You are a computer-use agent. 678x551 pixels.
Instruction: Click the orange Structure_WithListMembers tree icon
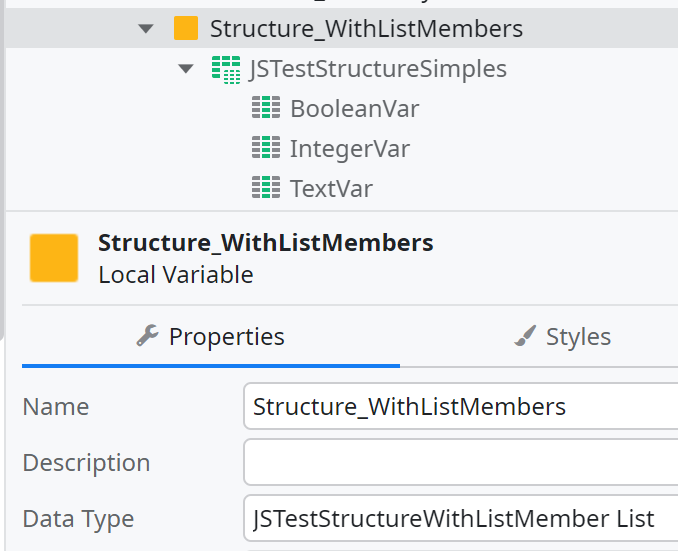[185, 29]
